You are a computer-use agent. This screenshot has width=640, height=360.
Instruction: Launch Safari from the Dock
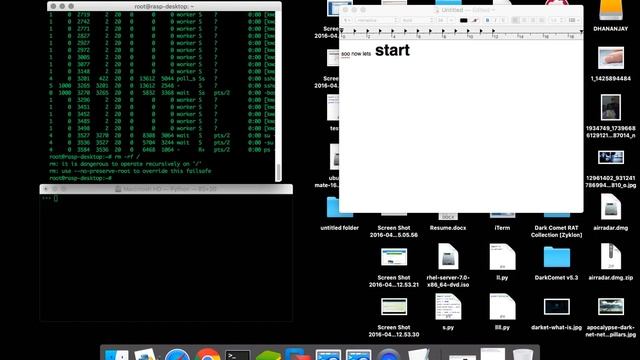177,354
